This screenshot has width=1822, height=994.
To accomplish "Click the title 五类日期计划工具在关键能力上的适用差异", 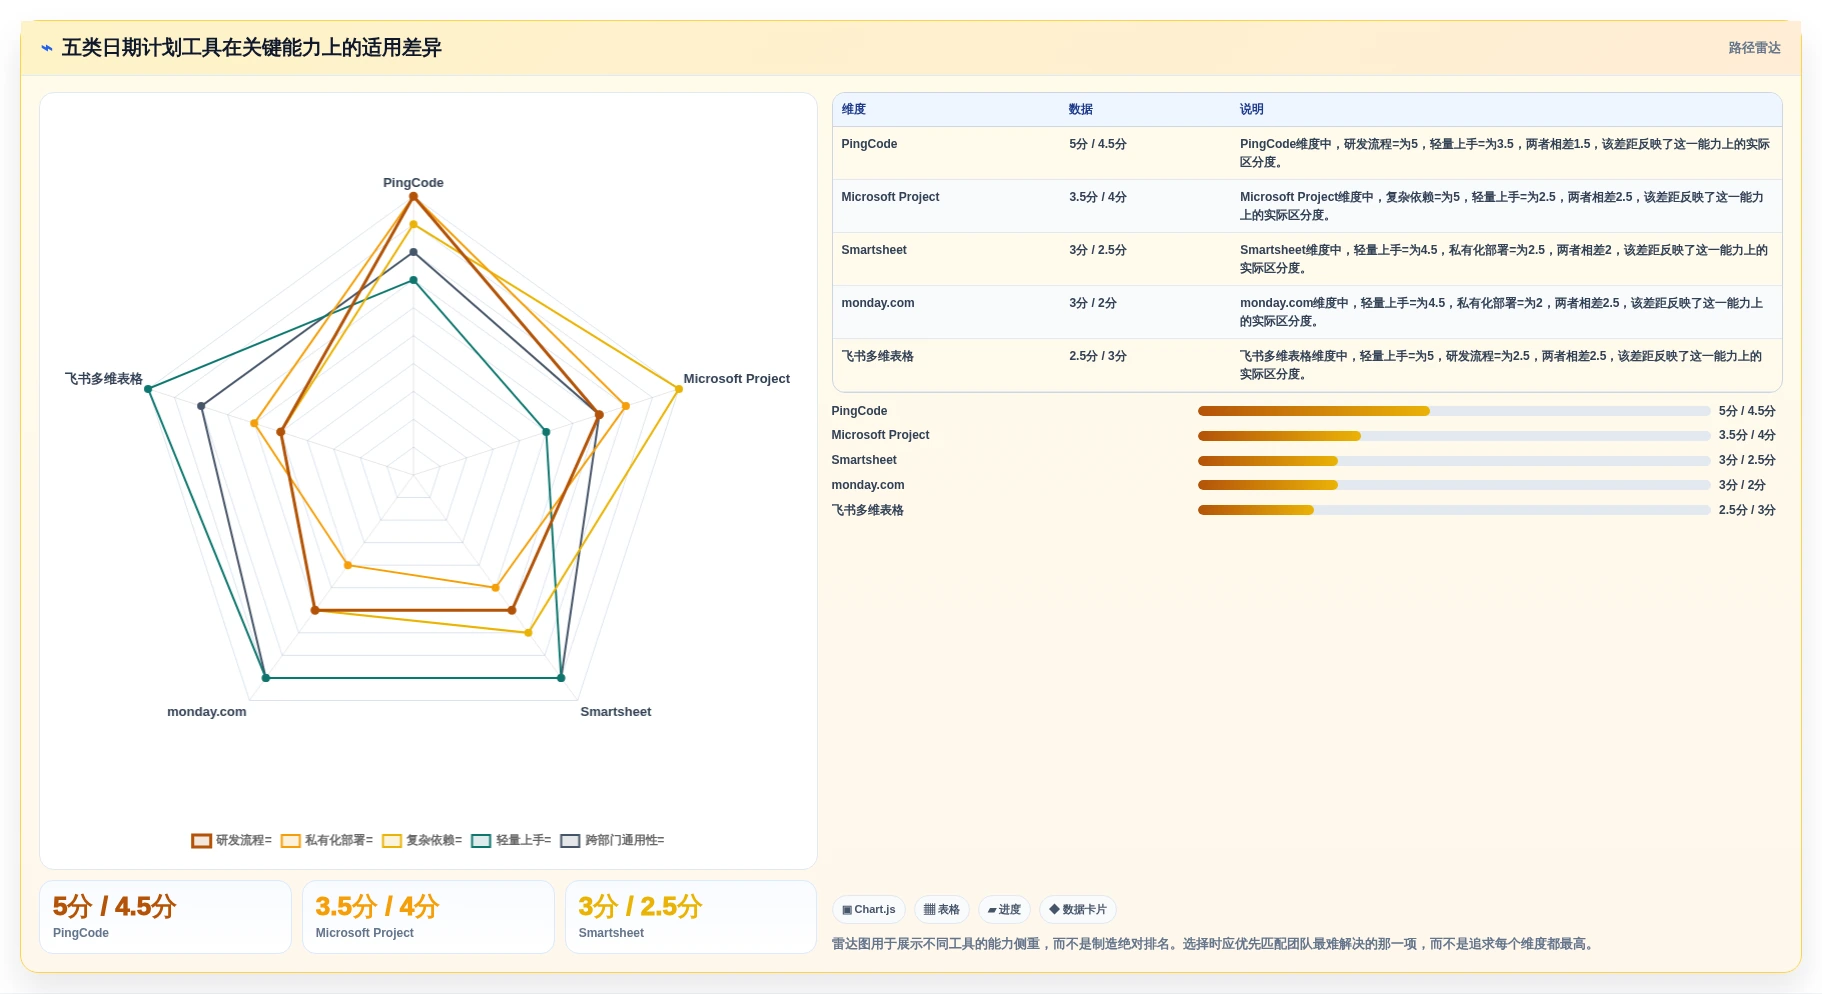I will pos(252,48).
